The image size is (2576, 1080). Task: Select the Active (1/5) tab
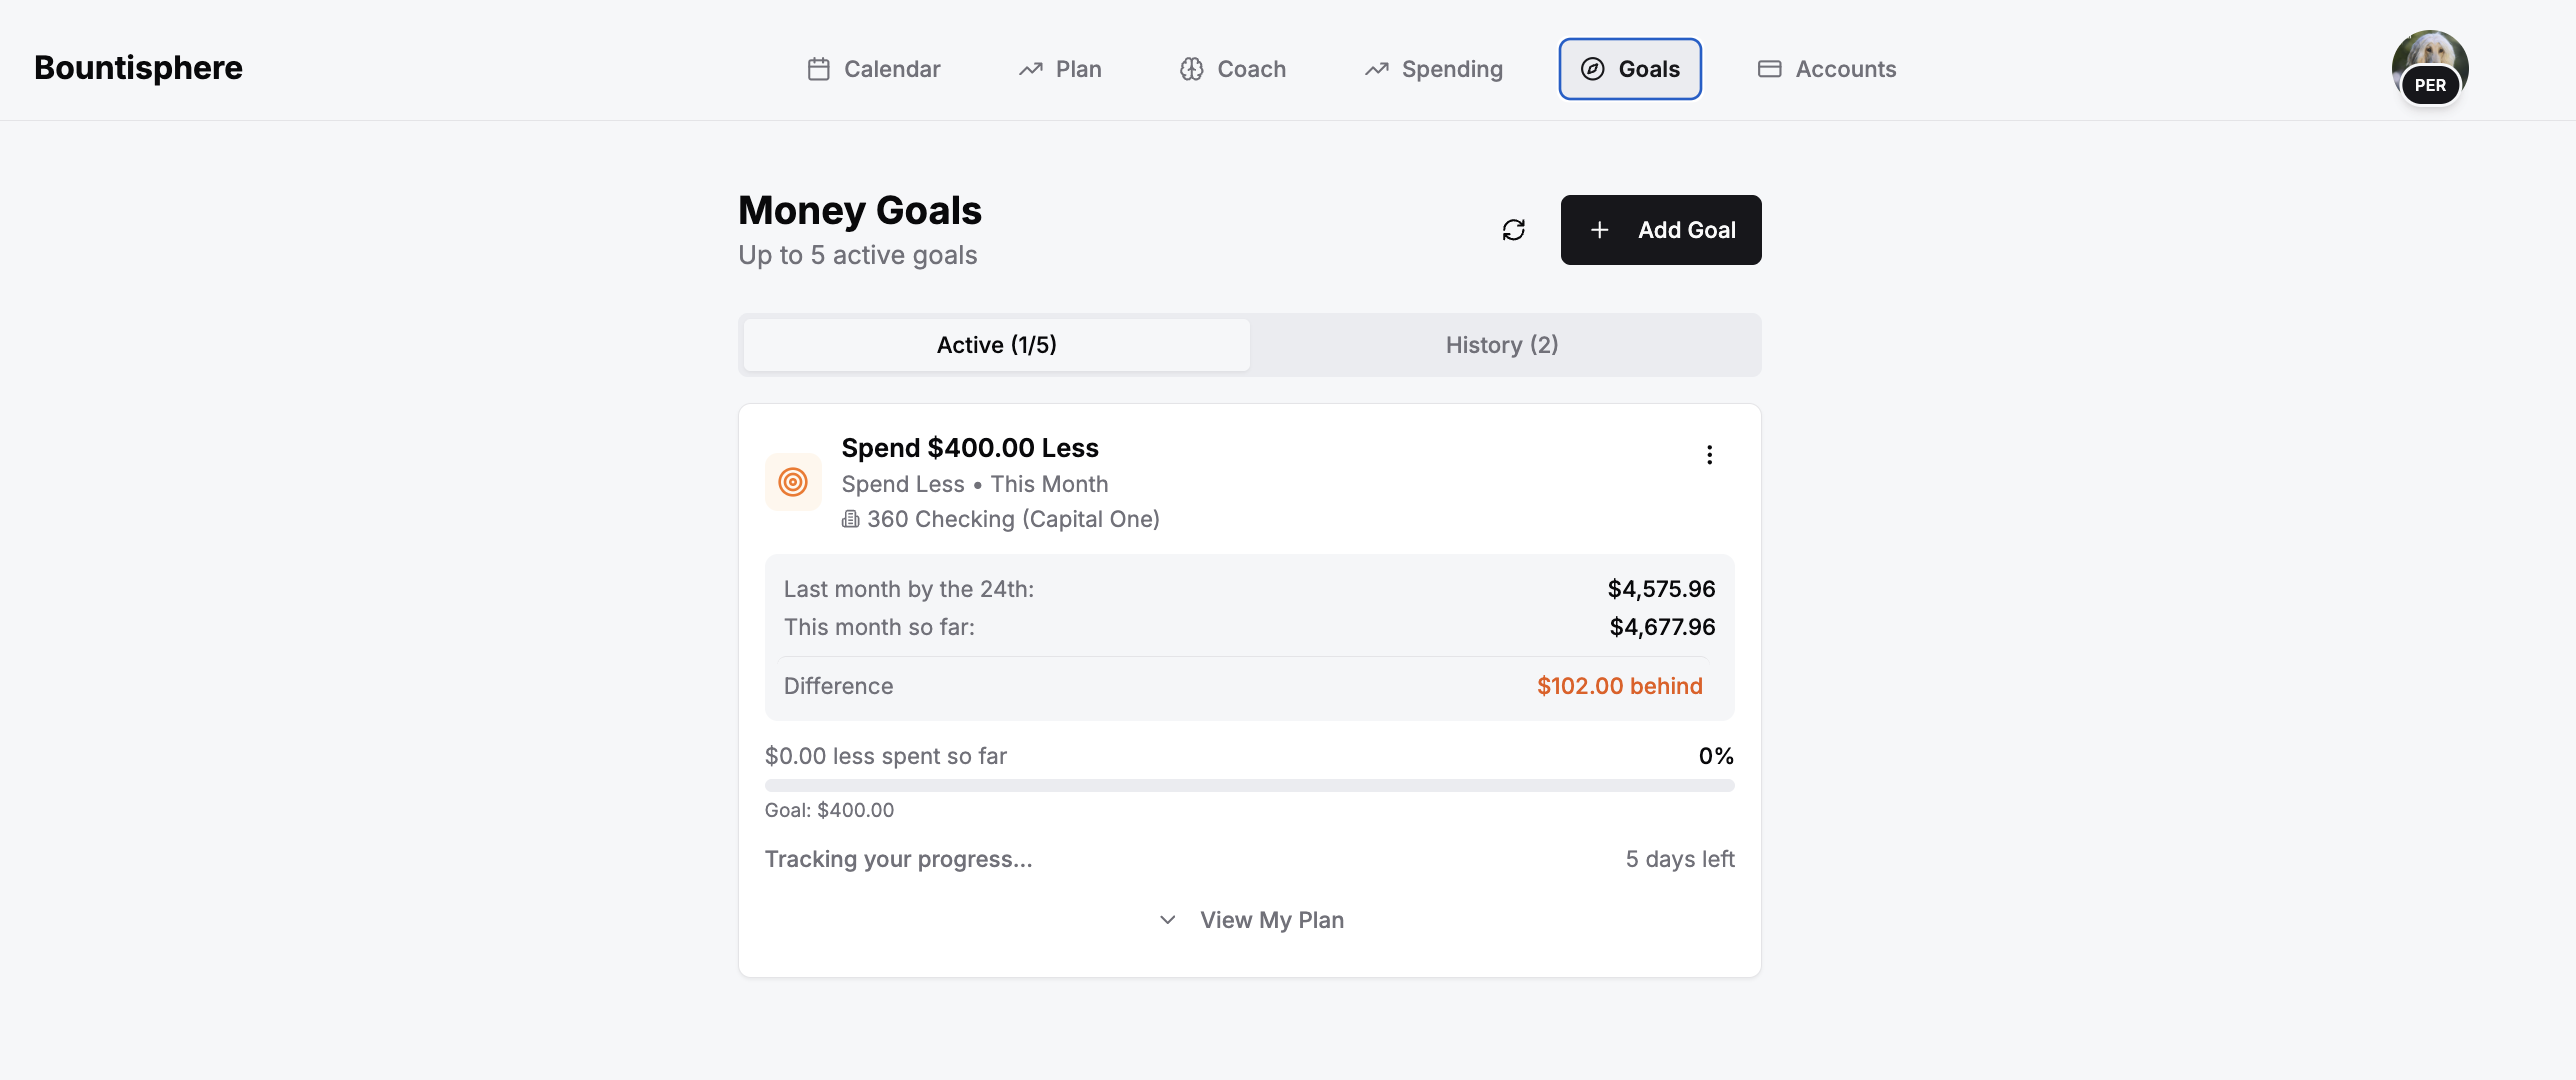click(x=996, y=345)
